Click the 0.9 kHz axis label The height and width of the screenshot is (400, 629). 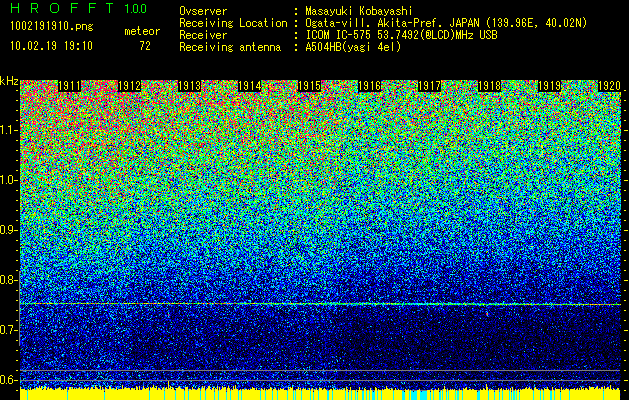pos(8,230)
